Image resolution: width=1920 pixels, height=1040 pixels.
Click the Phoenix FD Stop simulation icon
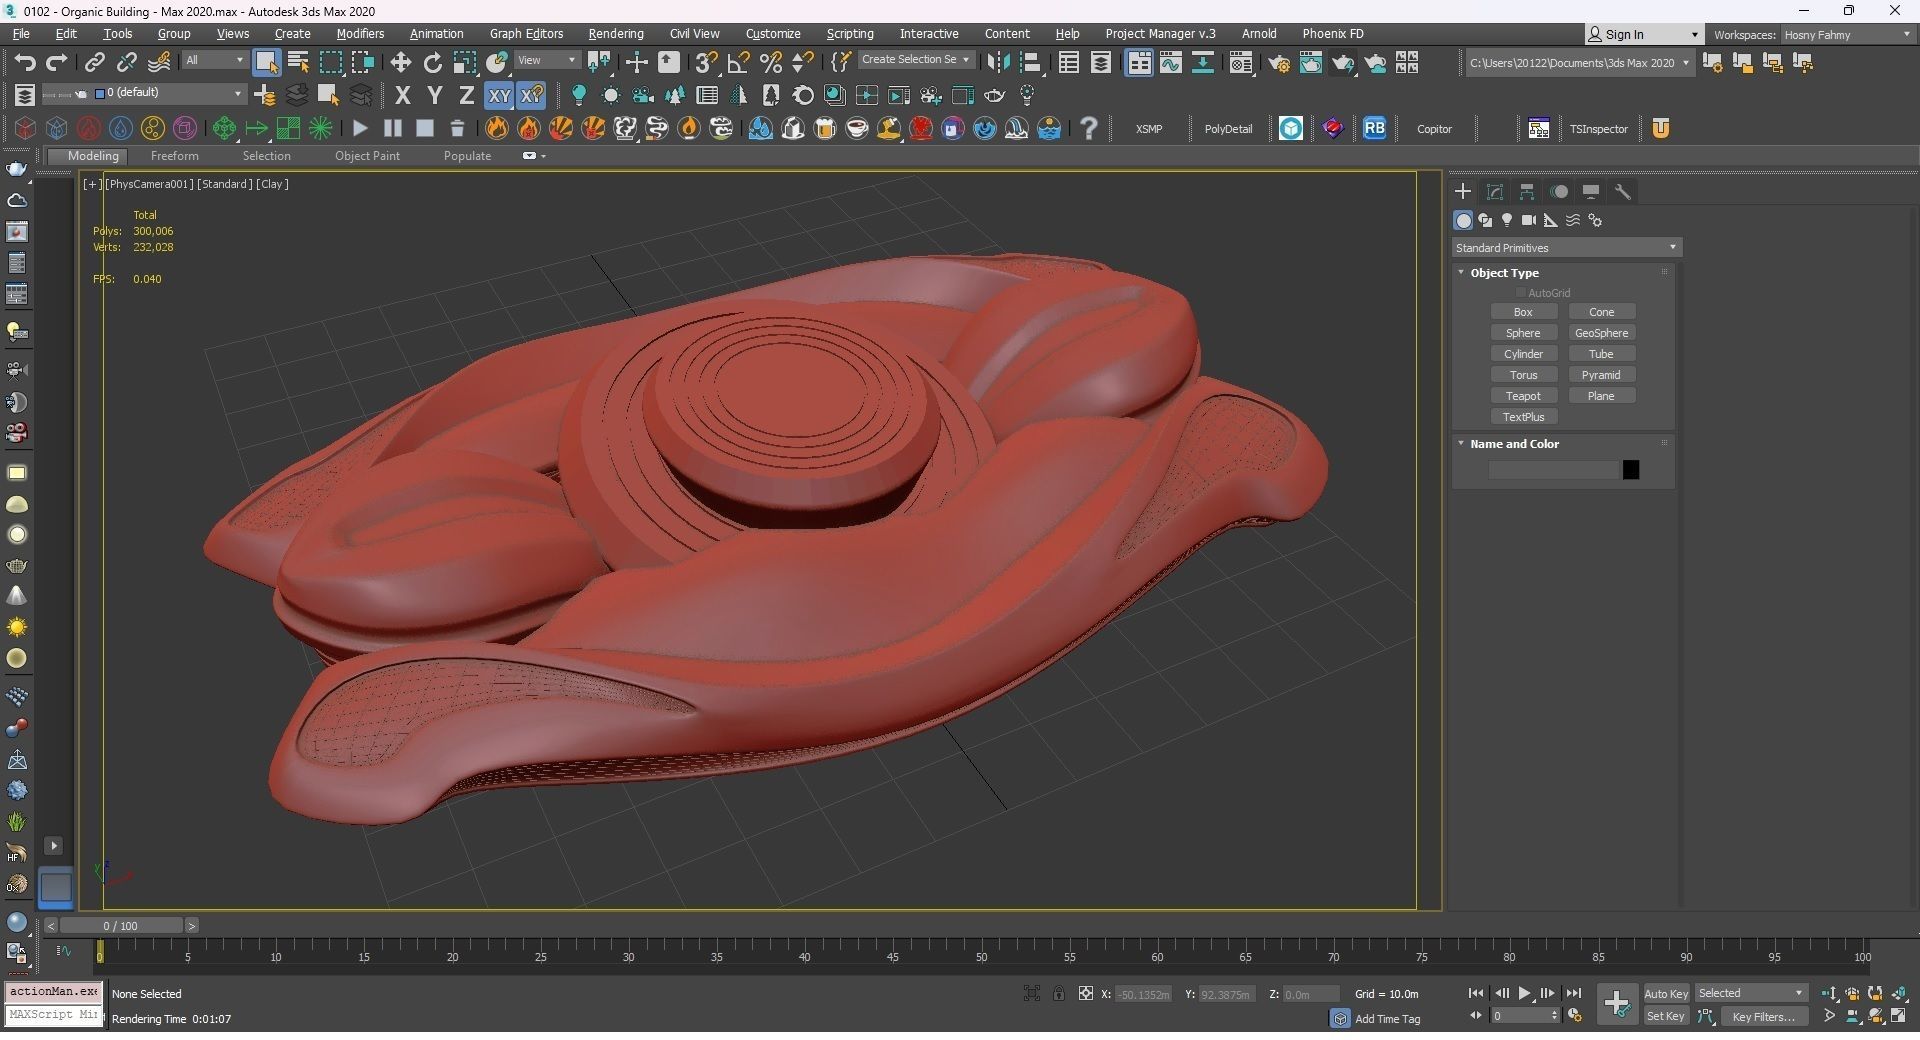pos(425,128)
